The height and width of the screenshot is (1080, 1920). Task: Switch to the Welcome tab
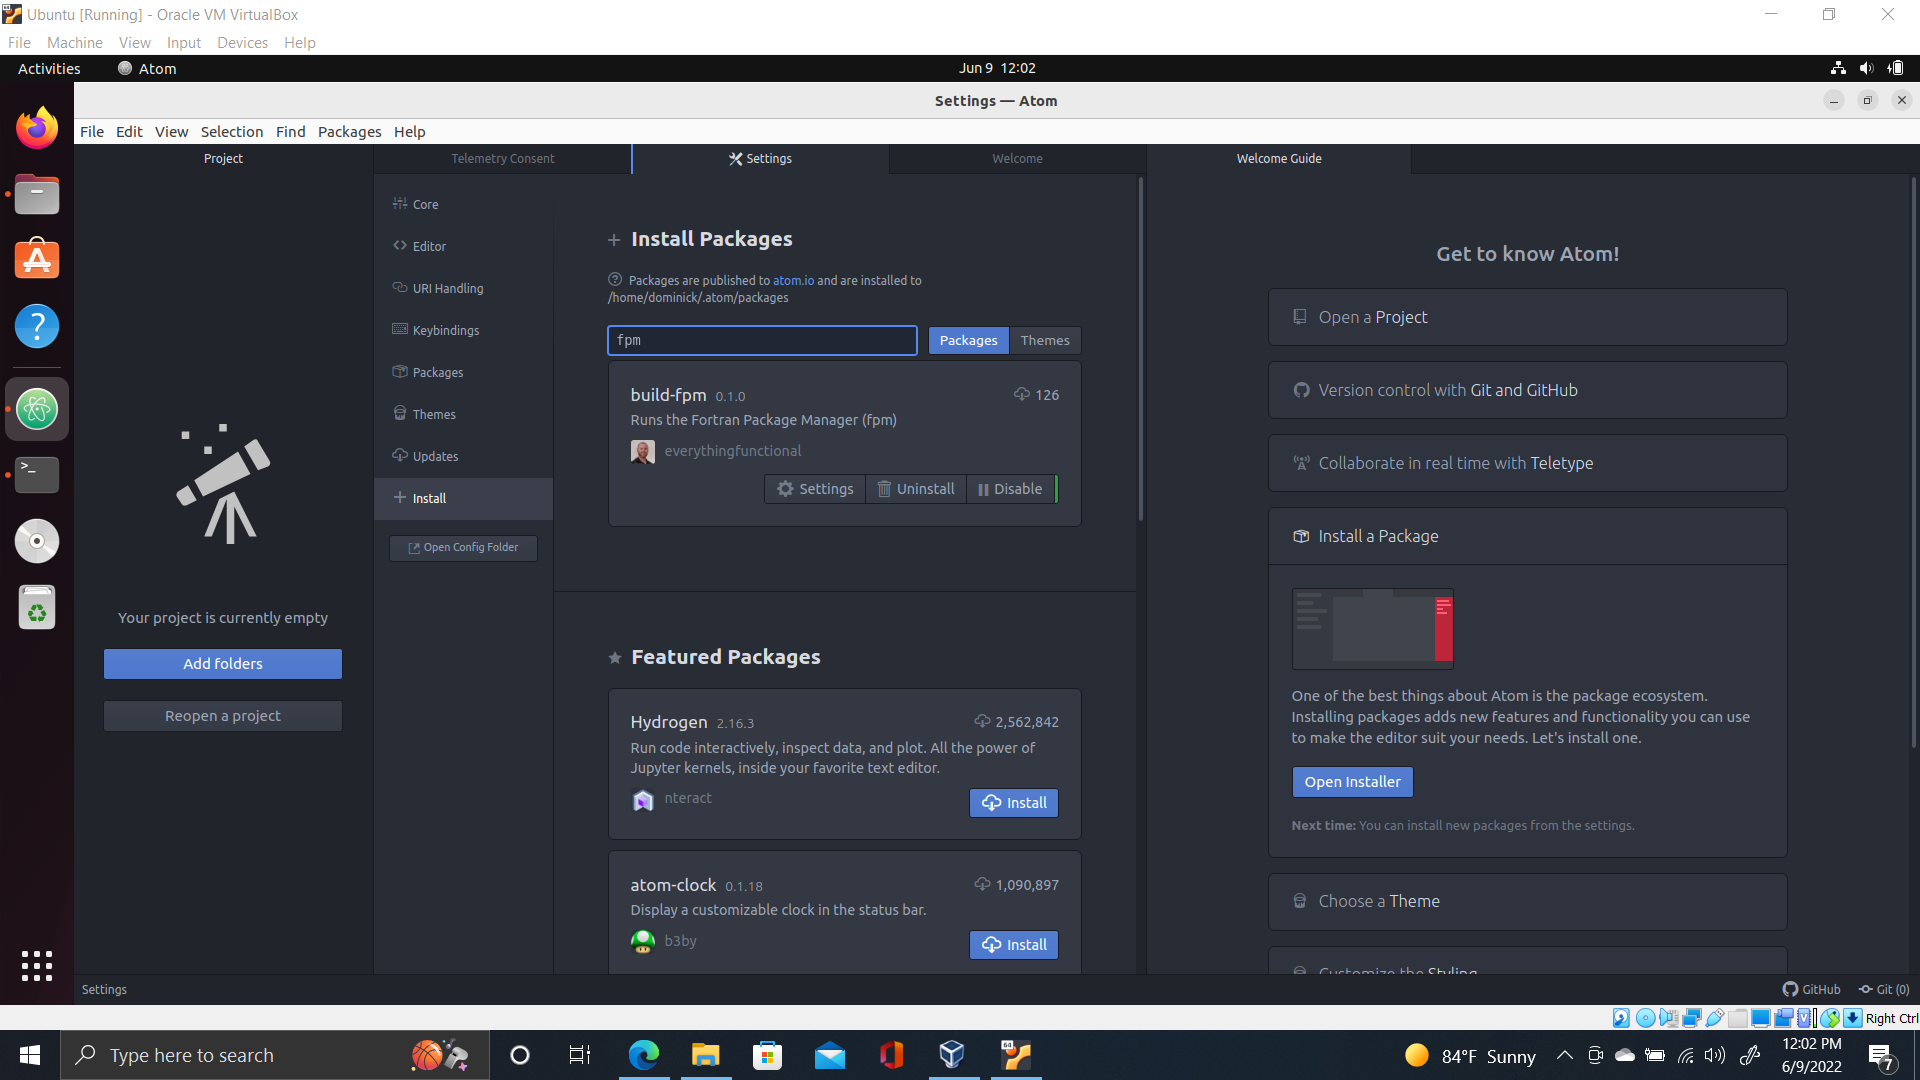[1017, 158]
